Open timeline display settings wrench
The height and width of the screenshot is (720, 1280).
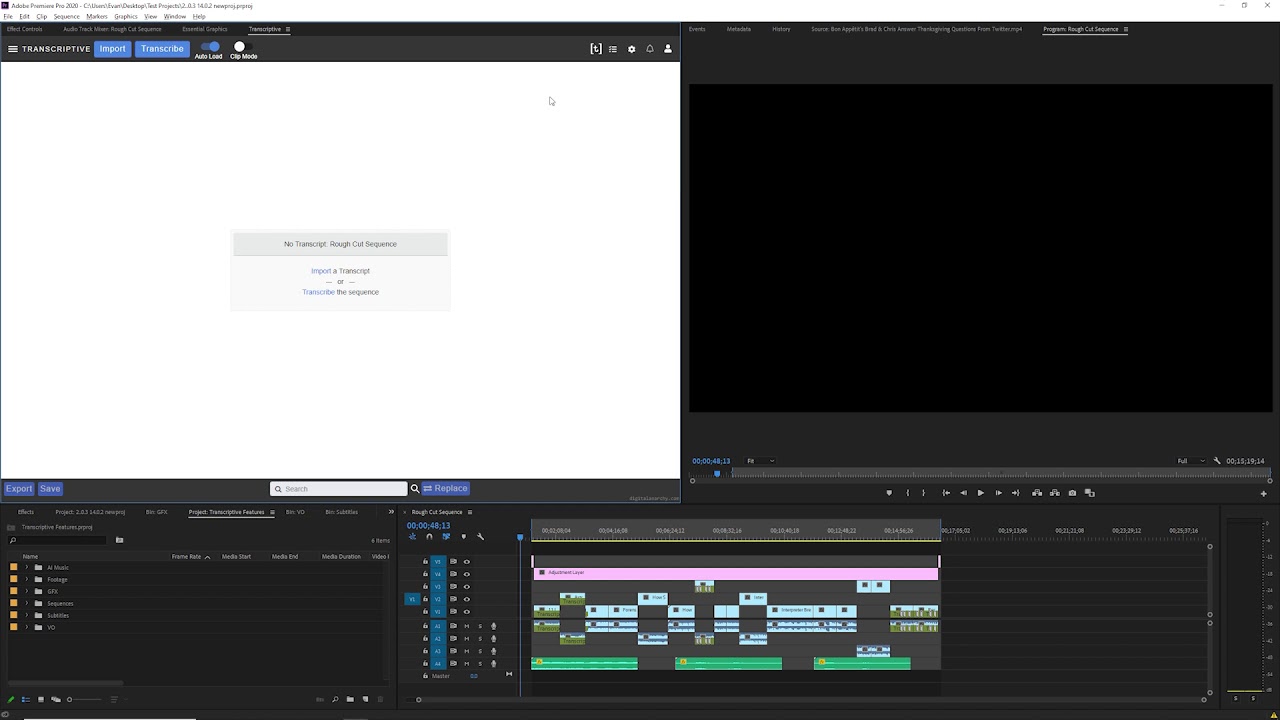pyautogui.click(x=480, y=537)
